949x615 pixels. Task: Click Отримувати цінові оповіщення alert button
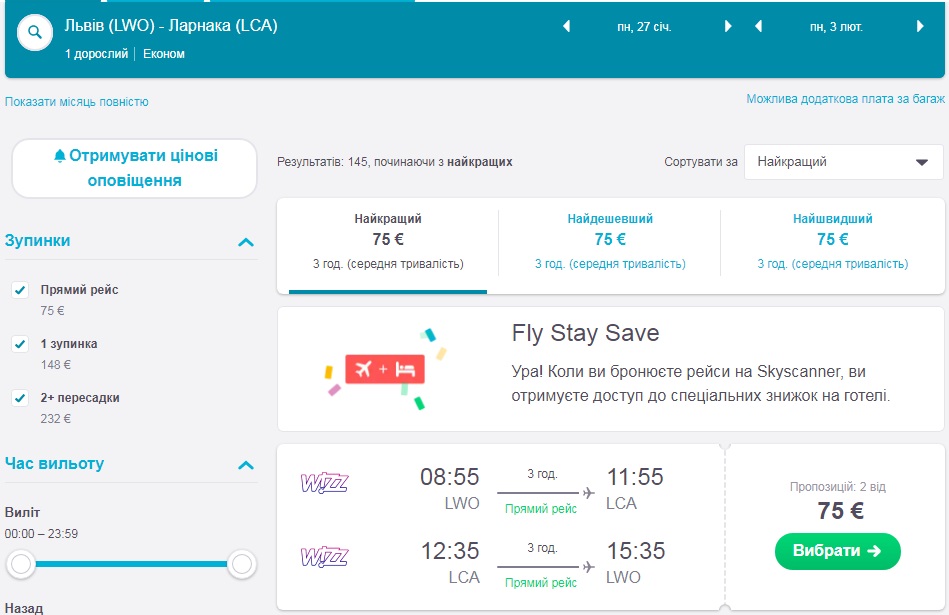pyautogui.click(x=134, y=168)
